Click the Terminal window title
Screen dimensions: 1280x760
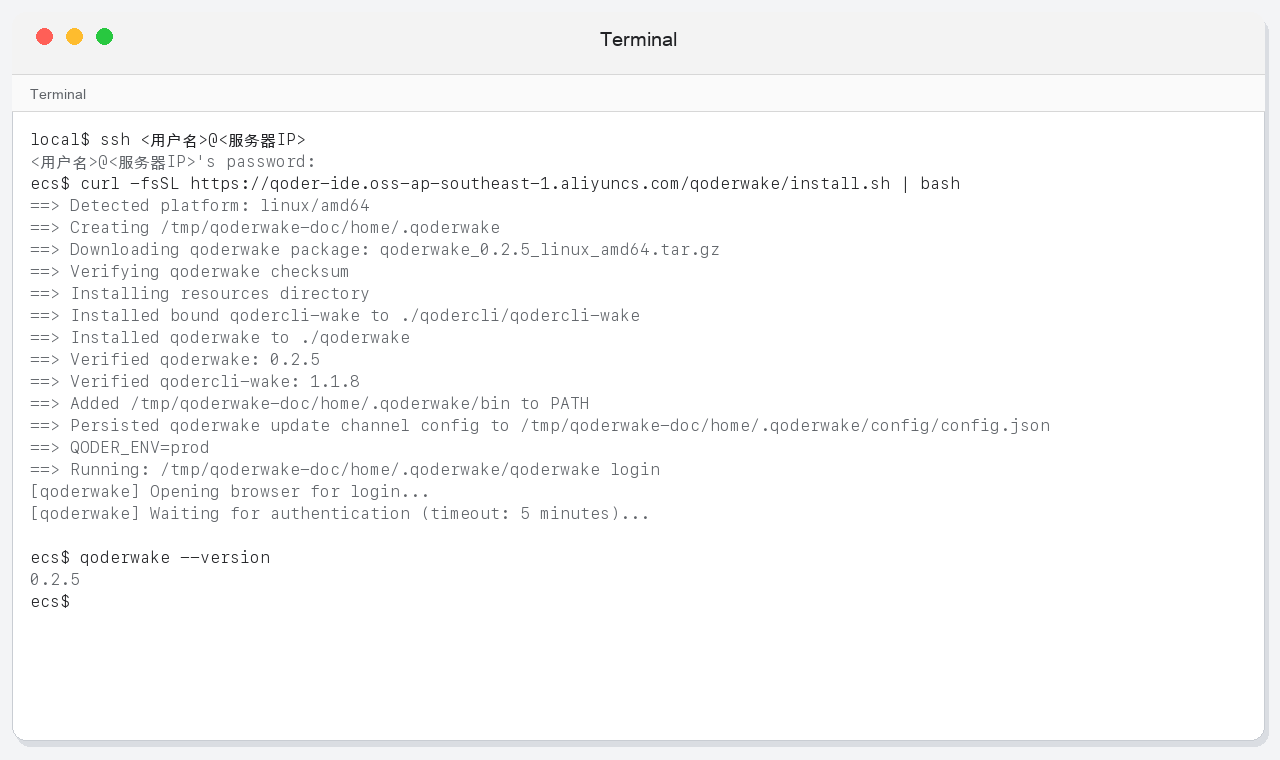coord(638,39)
